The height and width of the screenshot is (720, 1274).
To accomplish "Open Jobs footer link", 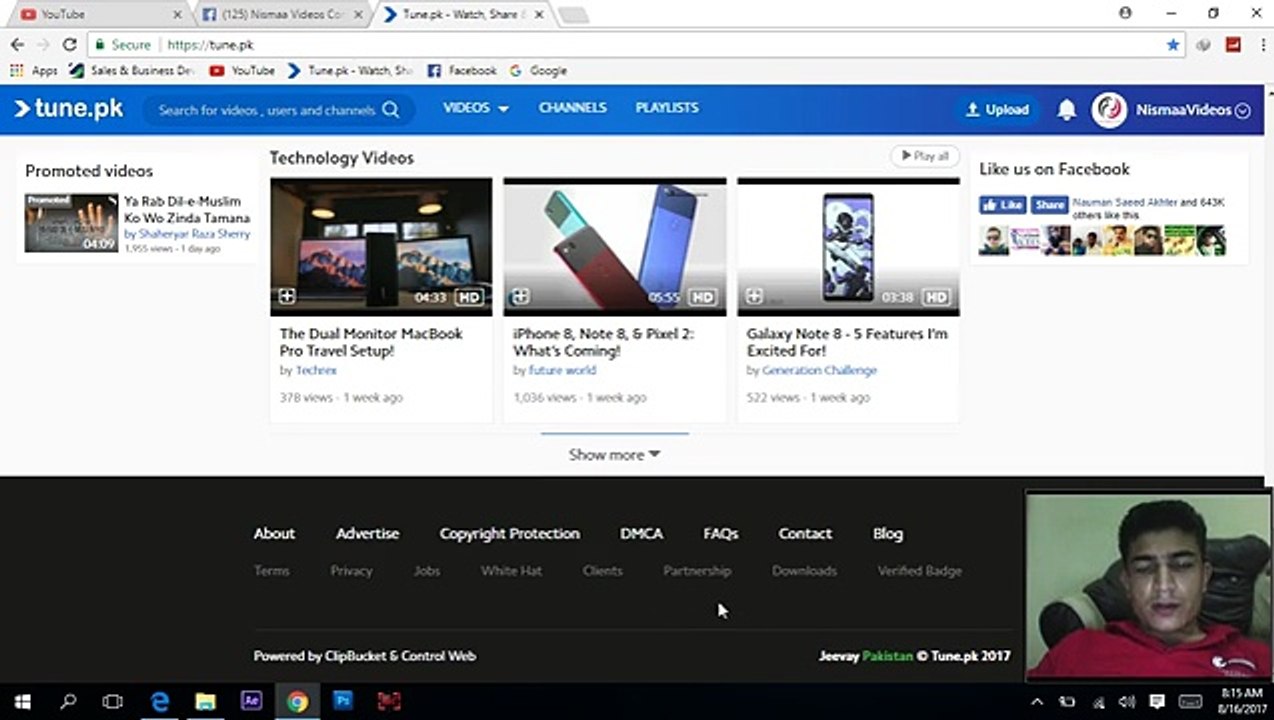I will pos(426,570).
